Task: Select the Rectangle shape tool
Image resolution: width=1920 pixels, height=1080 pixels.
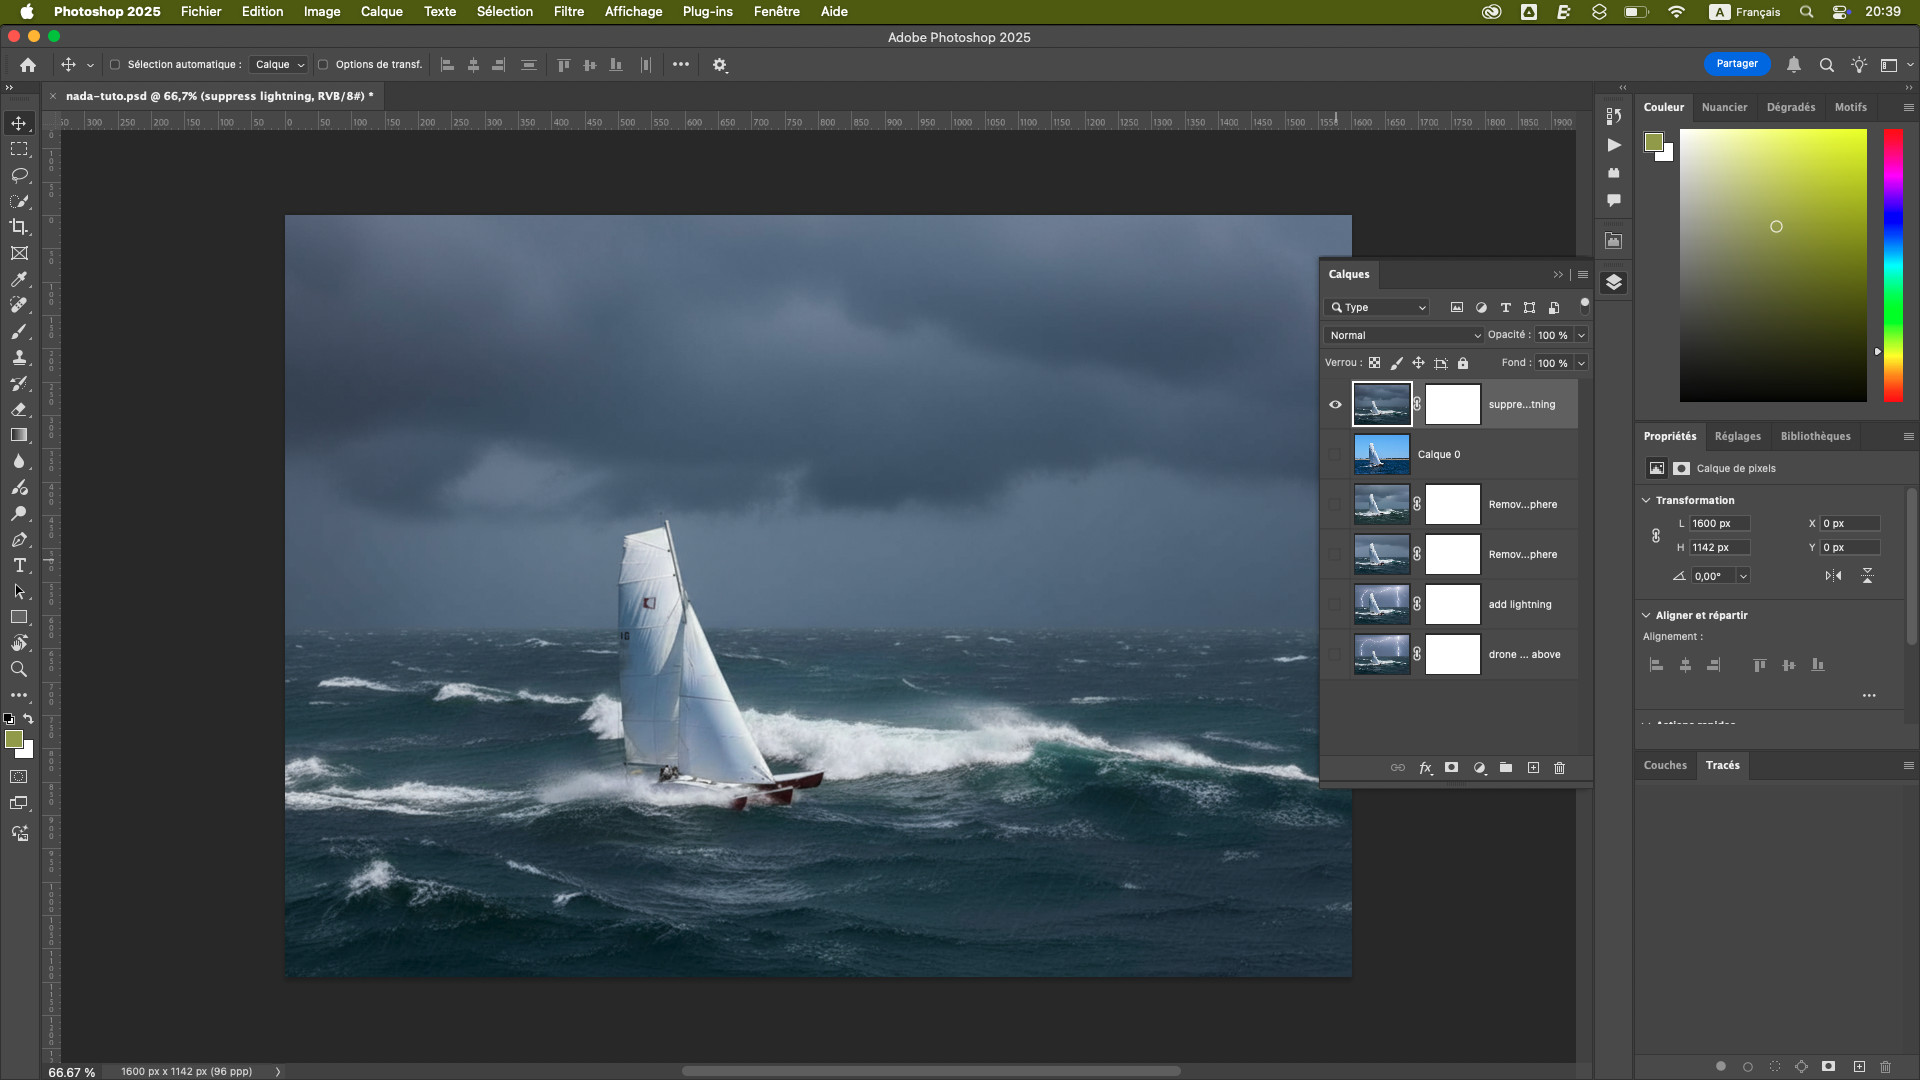Action: pos(19,617)
